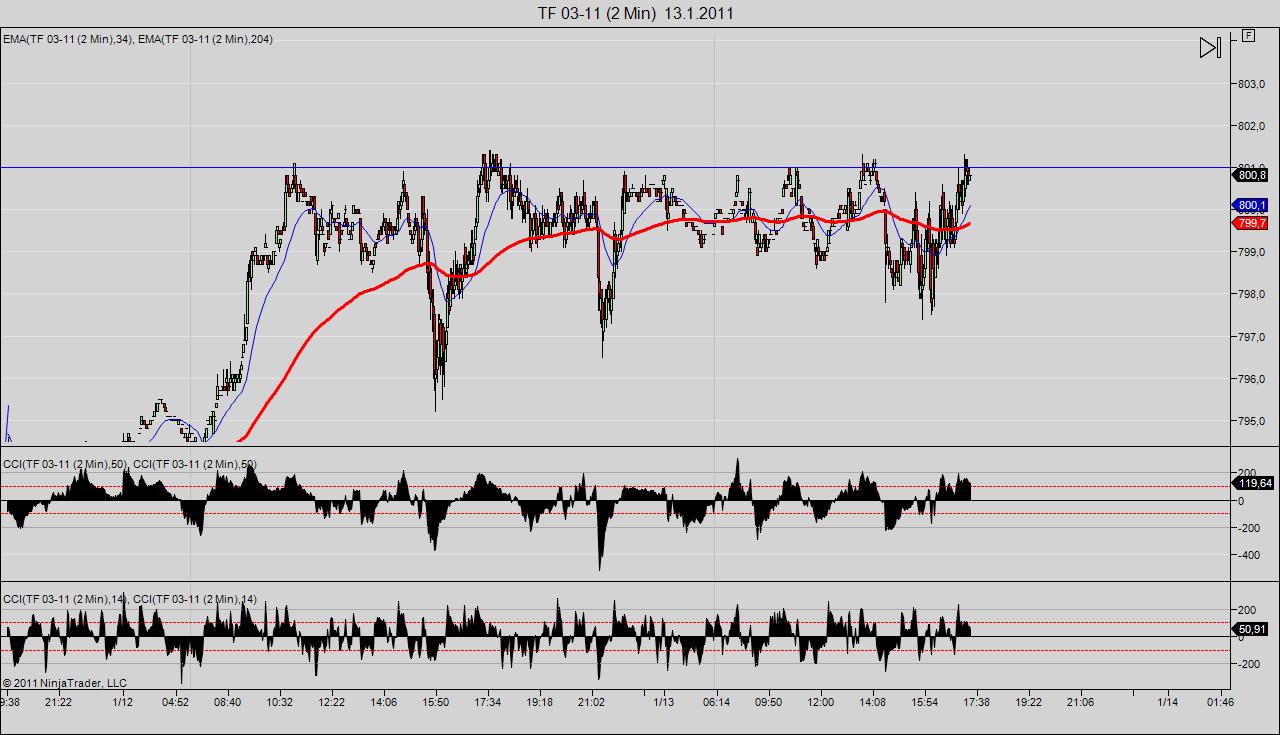Image resolution: width=1280 pixels, height=735 pixels.
Task: Click the 17:38 time axis label
Action: 976,702
